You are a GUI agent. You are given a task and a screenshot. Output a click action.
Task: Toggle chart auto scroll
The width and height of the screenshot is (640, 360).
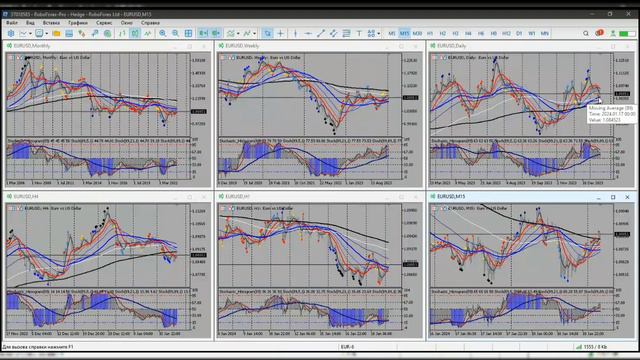point(203,33)
